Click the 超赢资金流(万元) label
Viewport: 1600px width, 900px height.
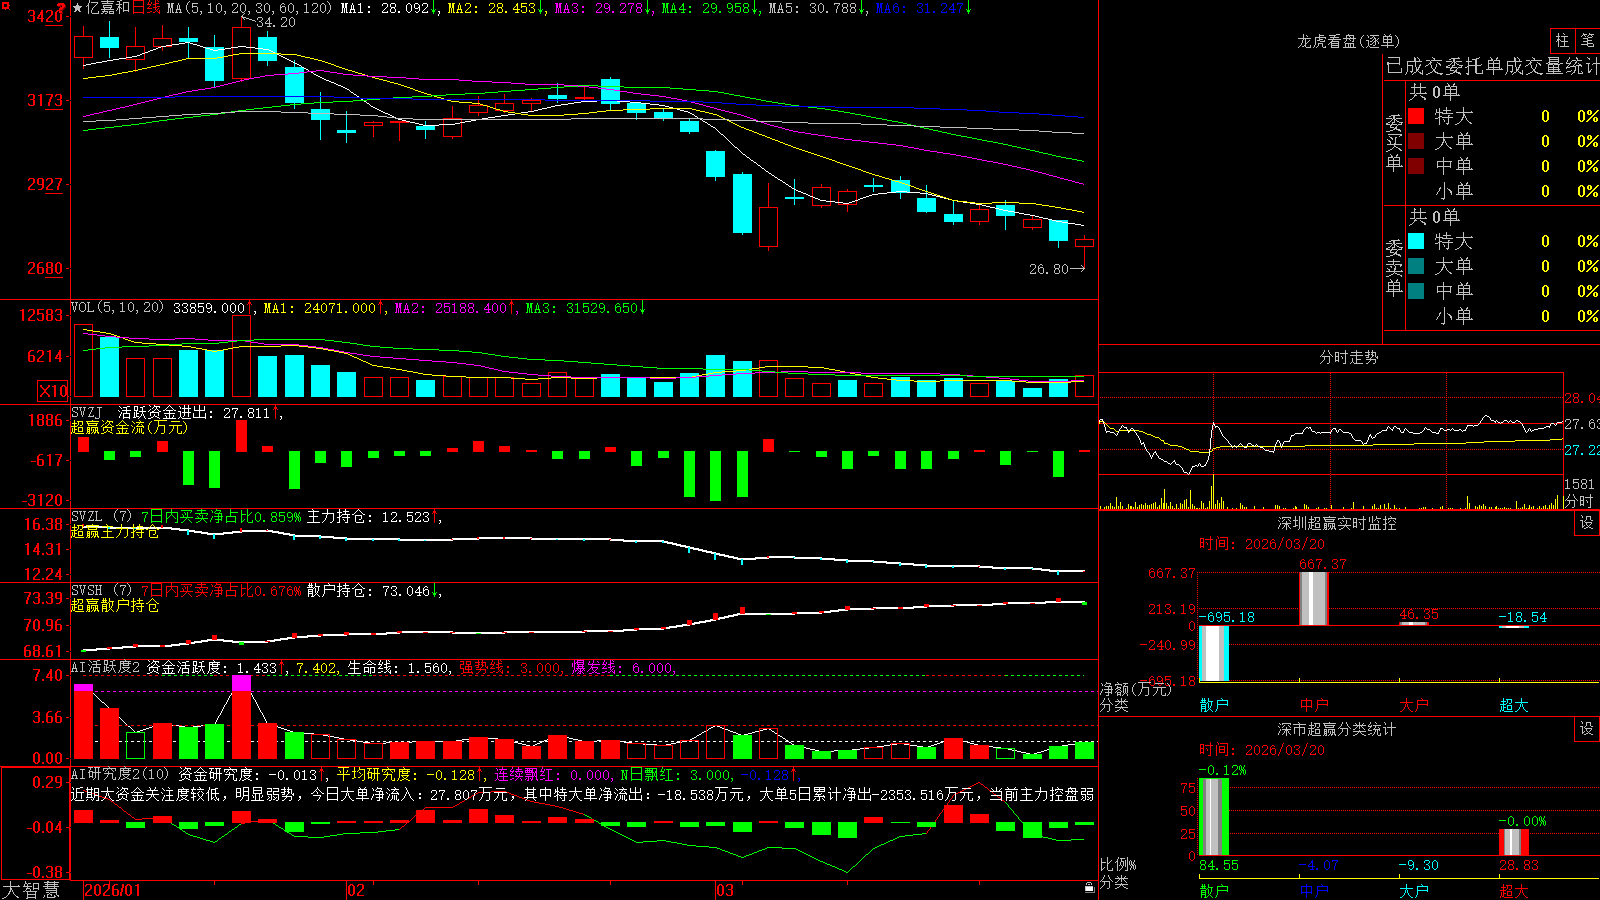[129, 427]
